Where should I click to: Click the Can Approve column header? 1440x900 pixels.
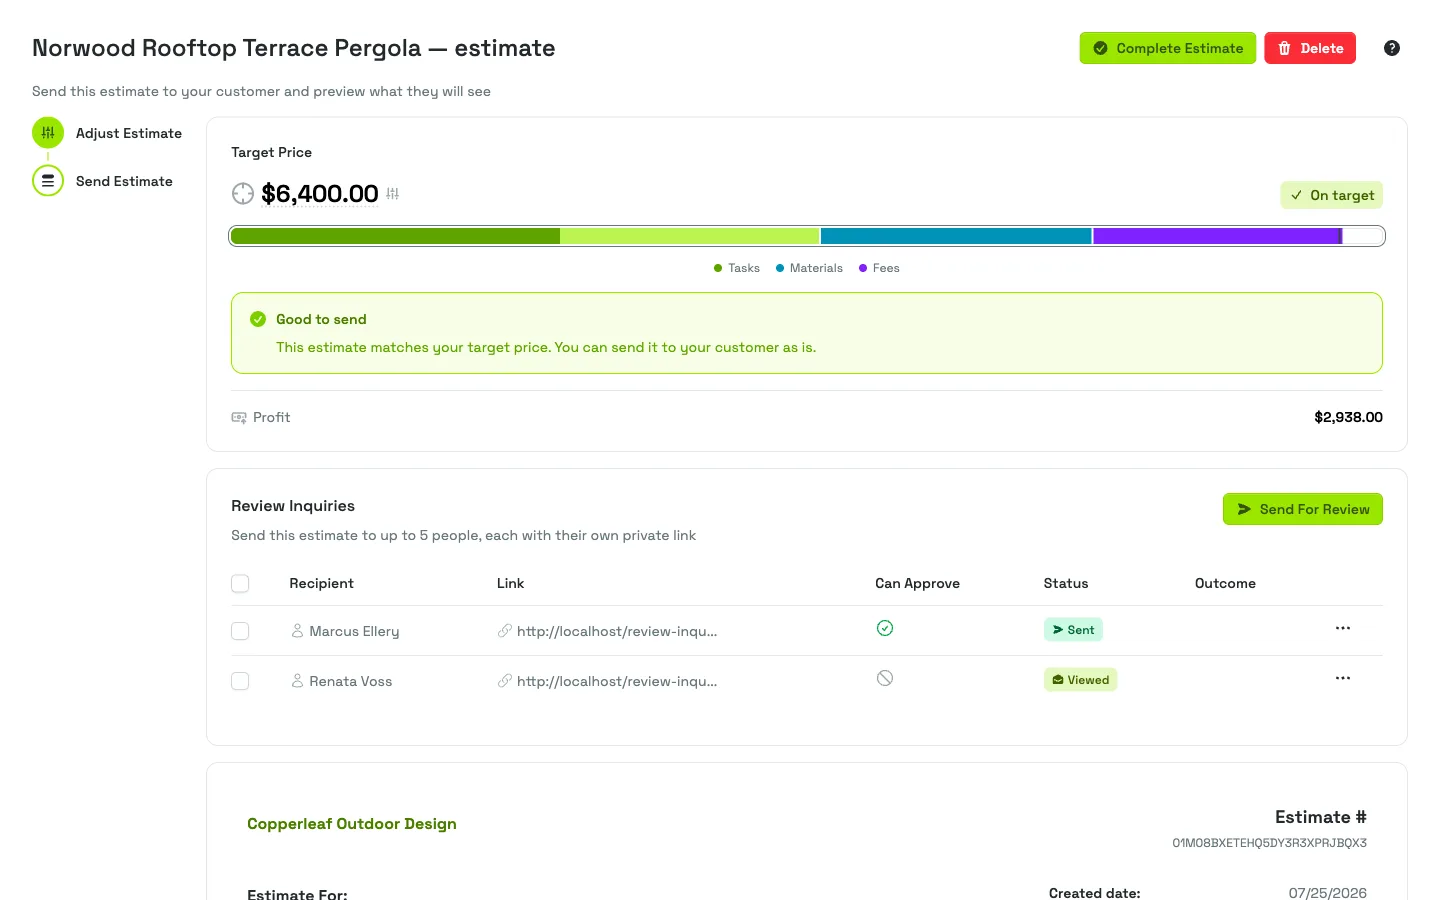(917, 583)
